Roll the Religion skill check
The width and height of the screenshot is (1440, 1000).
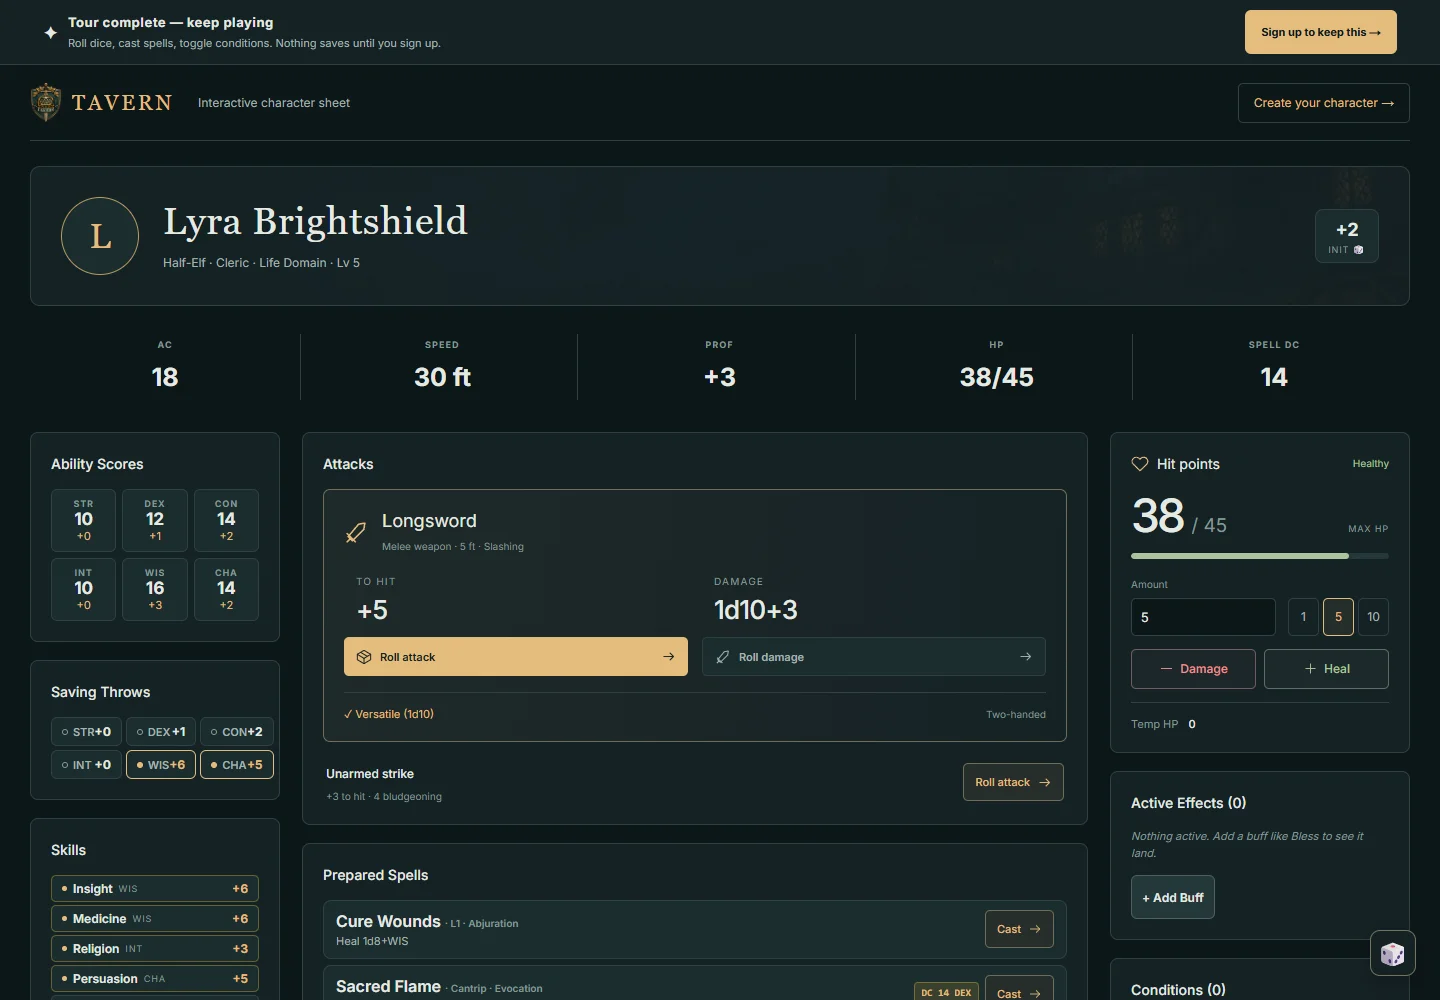pos(155,949)
